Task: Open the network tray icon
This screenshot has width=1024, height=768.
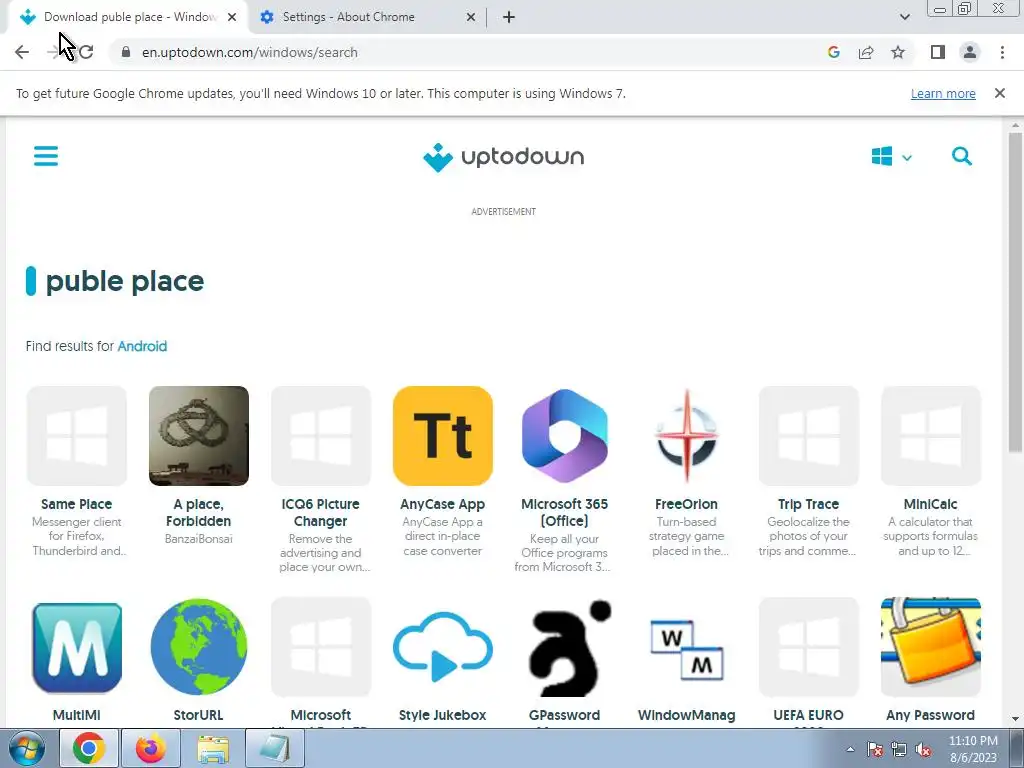Action: click(x=899, y=749)
